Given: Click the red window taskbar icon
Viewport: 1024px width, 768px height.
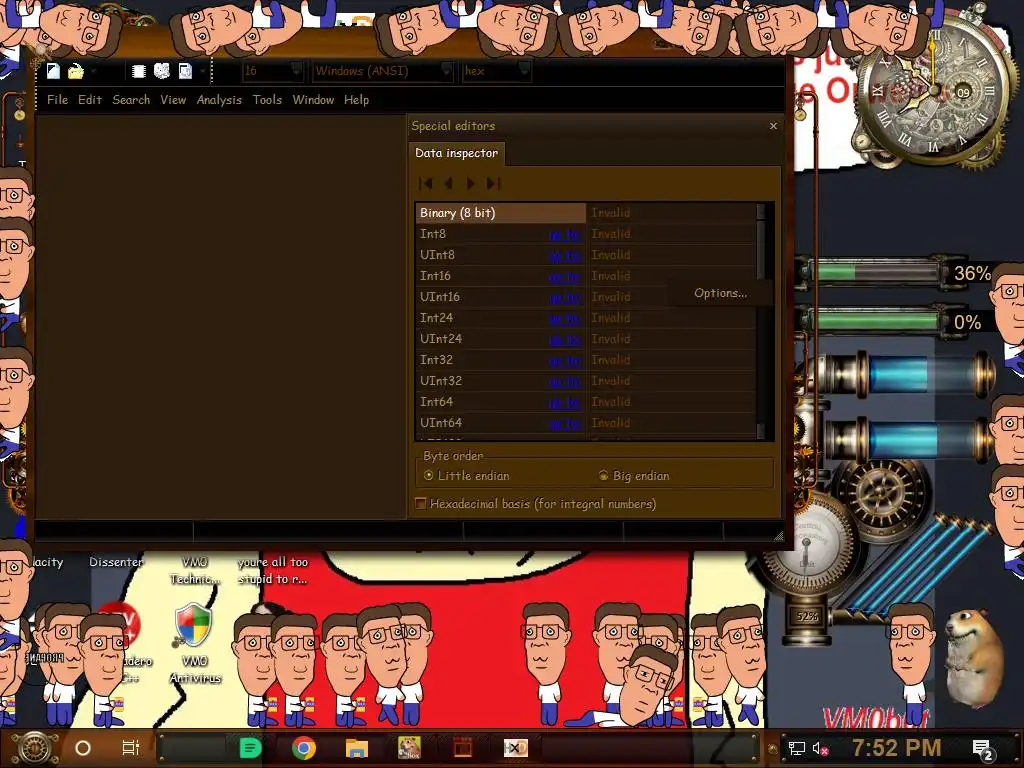Looking at the screenshot, I should [x=463, y=748].
